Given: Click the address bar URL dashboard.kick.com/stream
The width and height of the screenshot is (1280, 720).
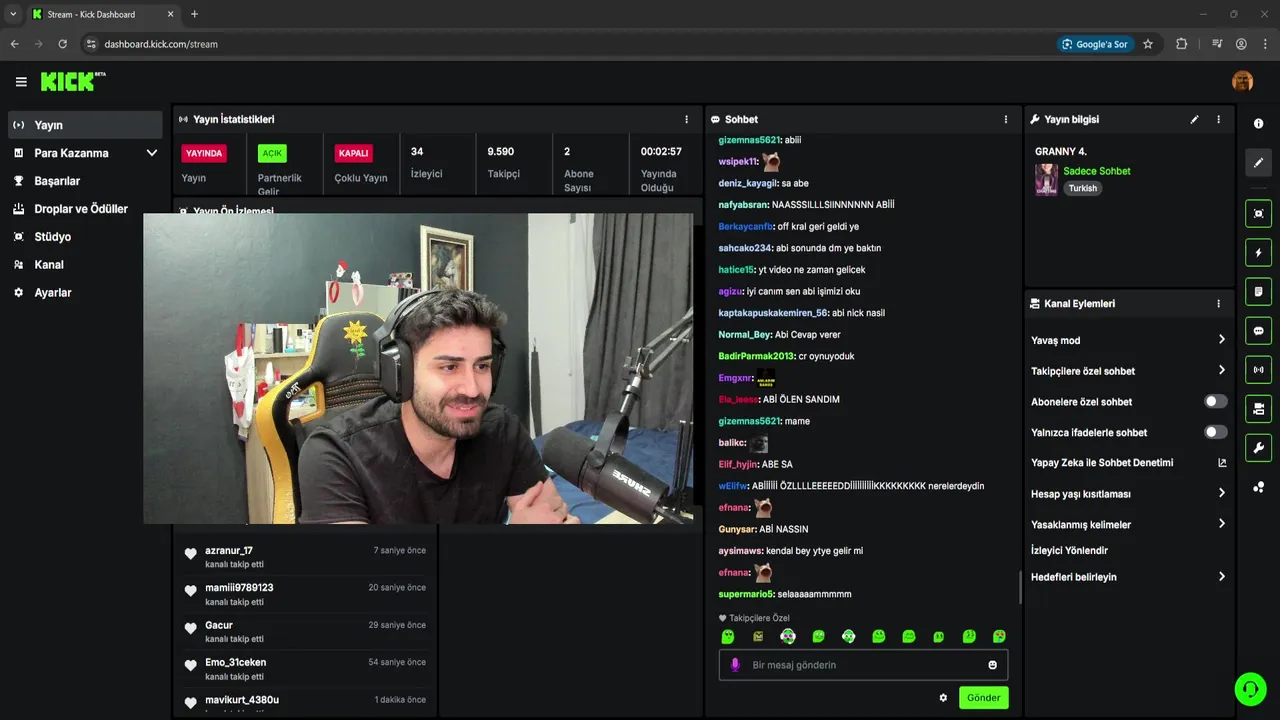Looking at the screenshot, I should coord(161,44).
